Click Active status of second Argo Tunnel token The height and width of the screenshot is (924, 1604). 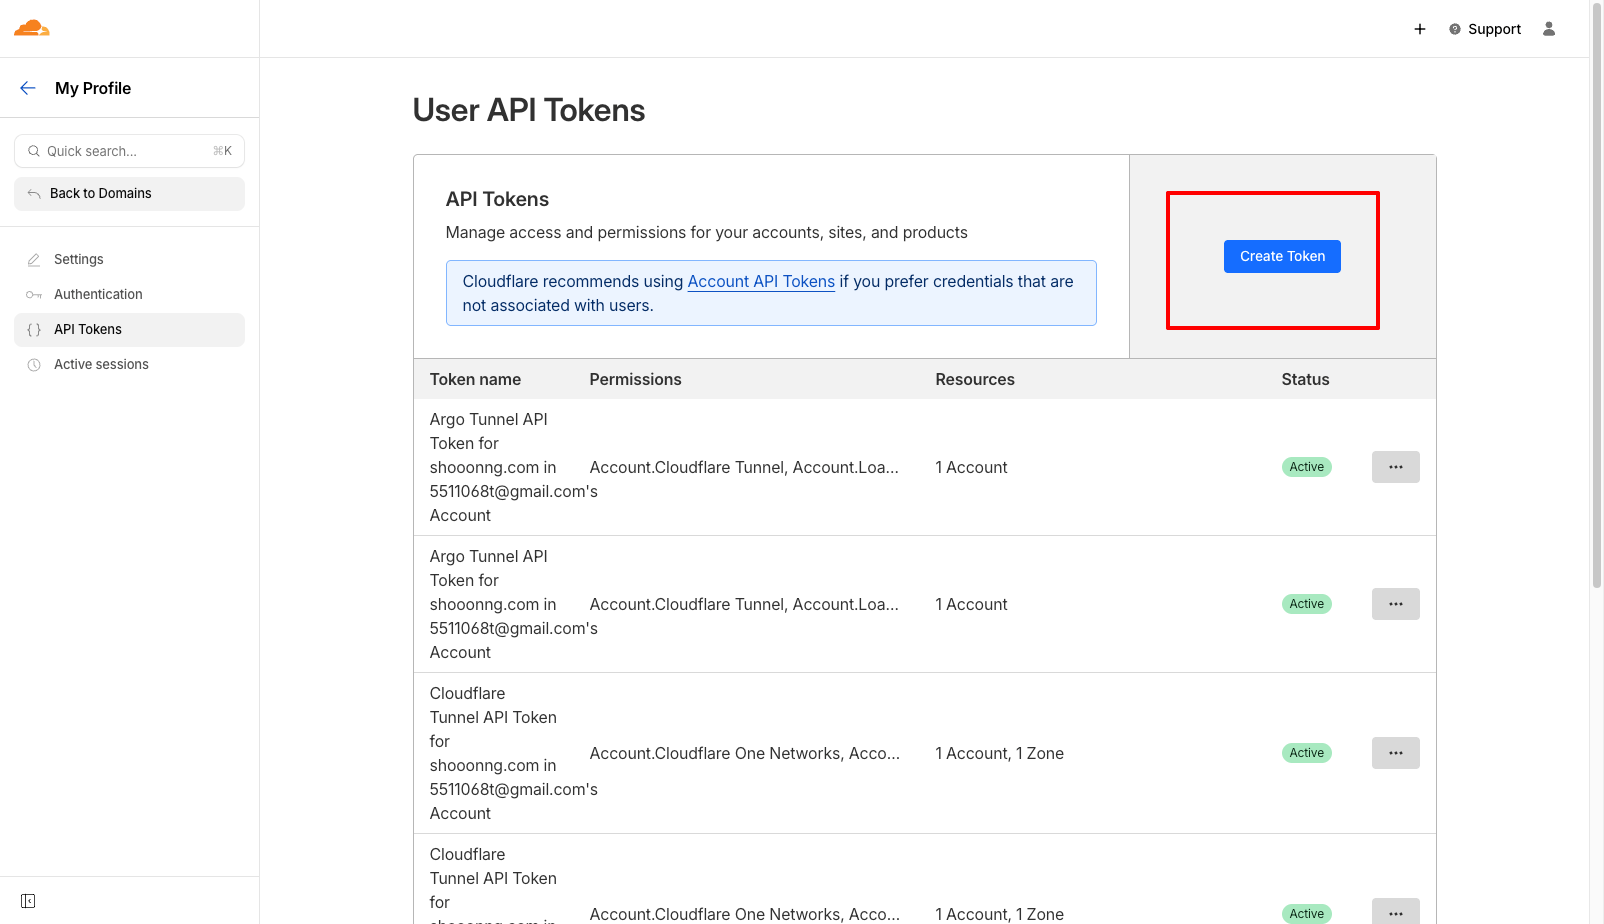click(x=1306, y=604)
